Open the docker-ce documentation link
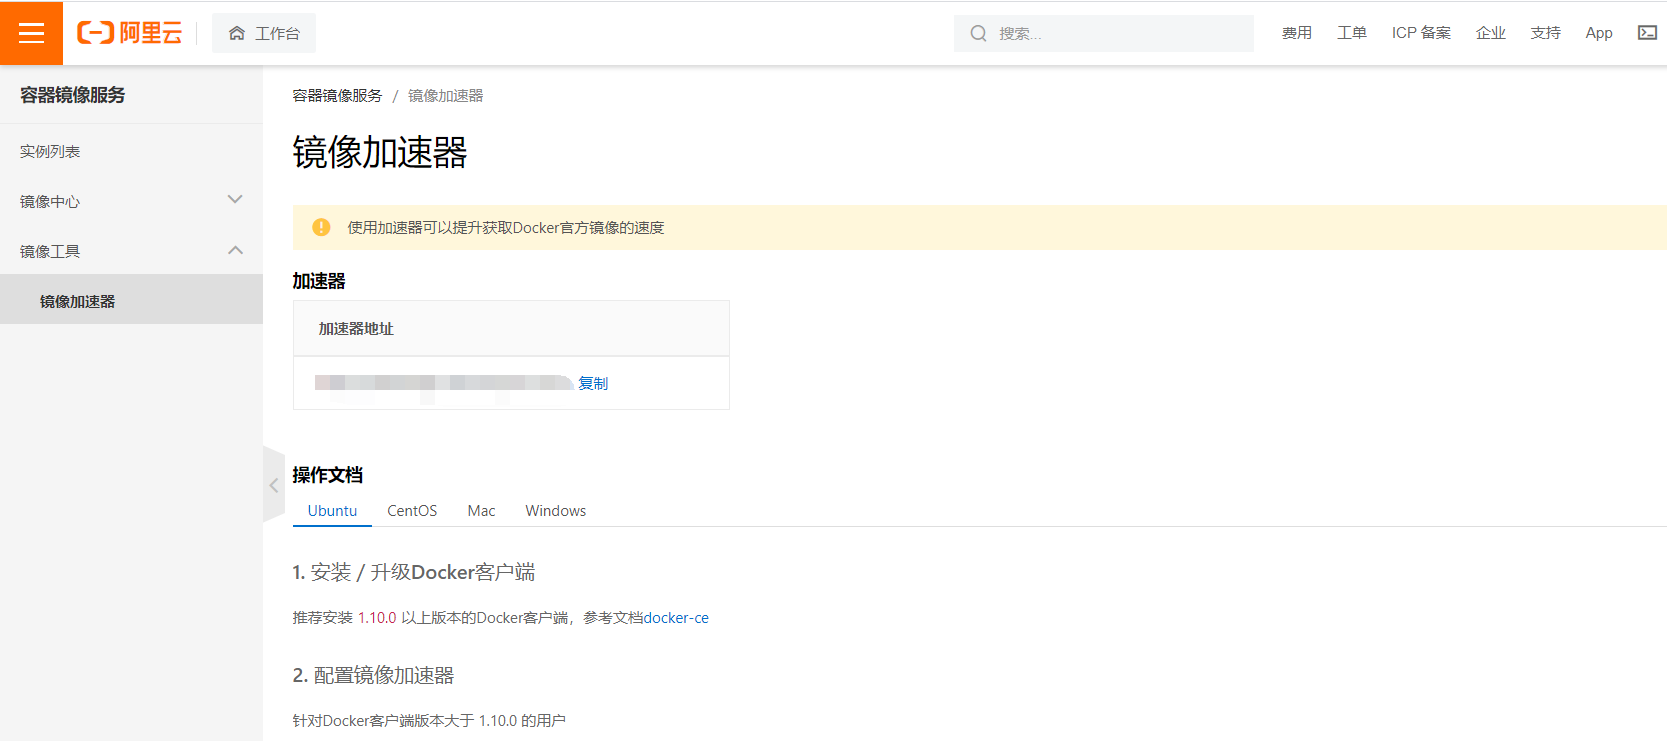Viewport: 1667px width, 741px height. coord(676,618)
